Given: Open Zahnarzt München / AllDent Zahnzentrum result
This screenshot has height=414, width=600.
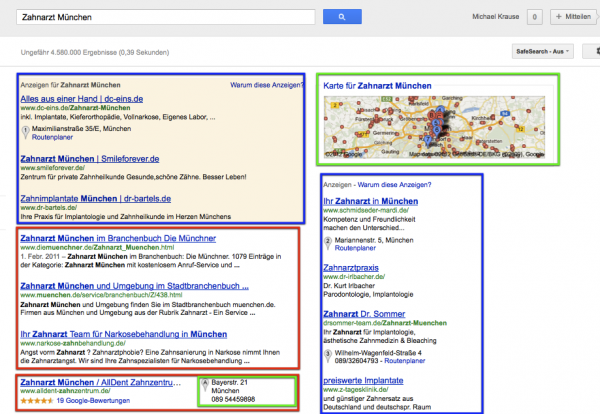Looking at the screenshot, I should coord(101,382).
